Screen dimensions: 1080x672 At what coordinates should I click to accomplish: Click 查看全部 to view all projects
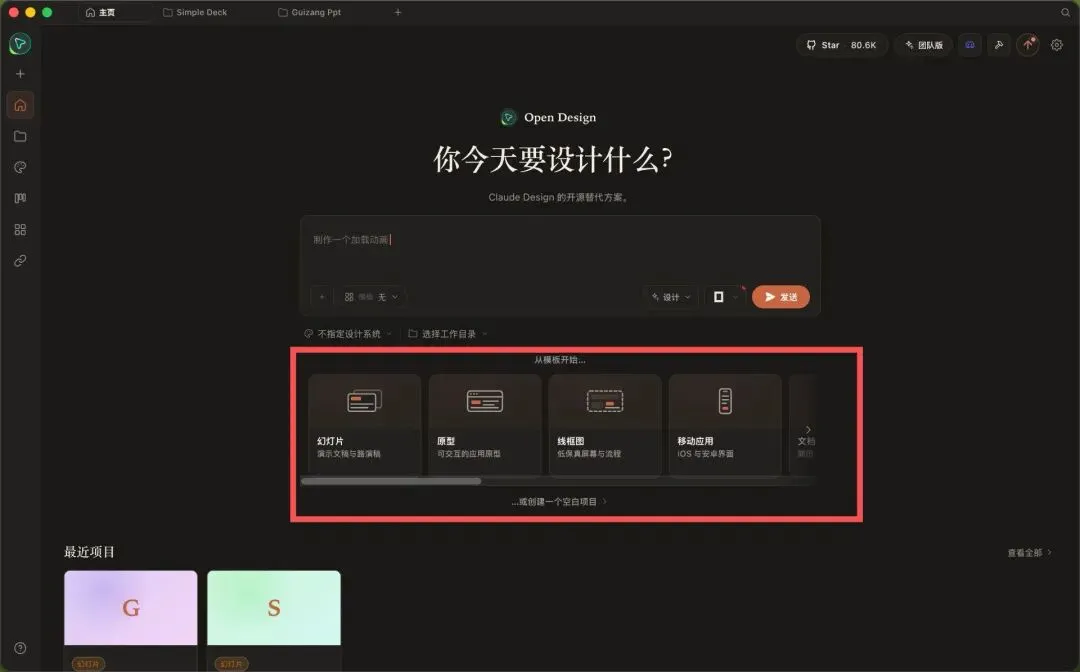click(x=1029, y=553)
